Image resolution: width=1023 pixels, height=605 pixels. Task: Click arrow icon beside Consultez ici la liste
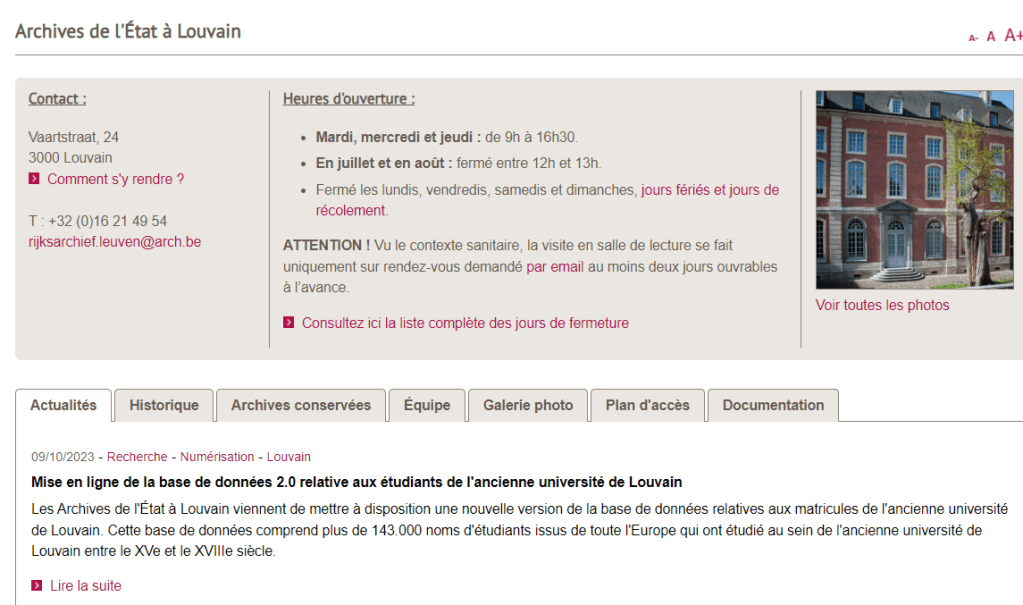[289, 323]
